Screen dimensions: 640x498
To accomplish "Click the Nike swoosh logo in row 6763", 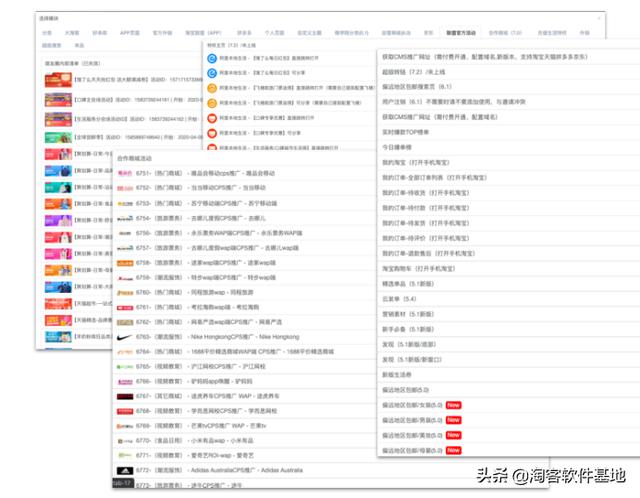I will click(124, 337).
